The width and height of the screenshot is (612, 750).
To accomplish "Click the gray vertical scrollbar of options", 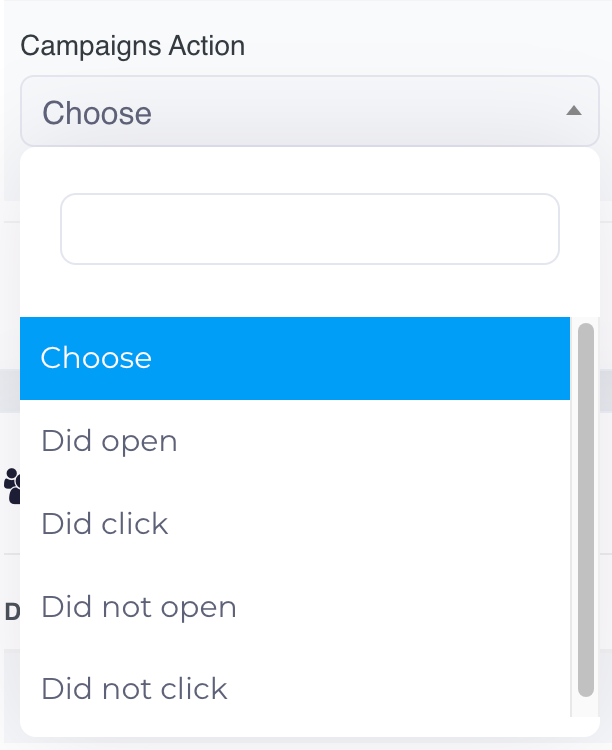I will point(586,508).
